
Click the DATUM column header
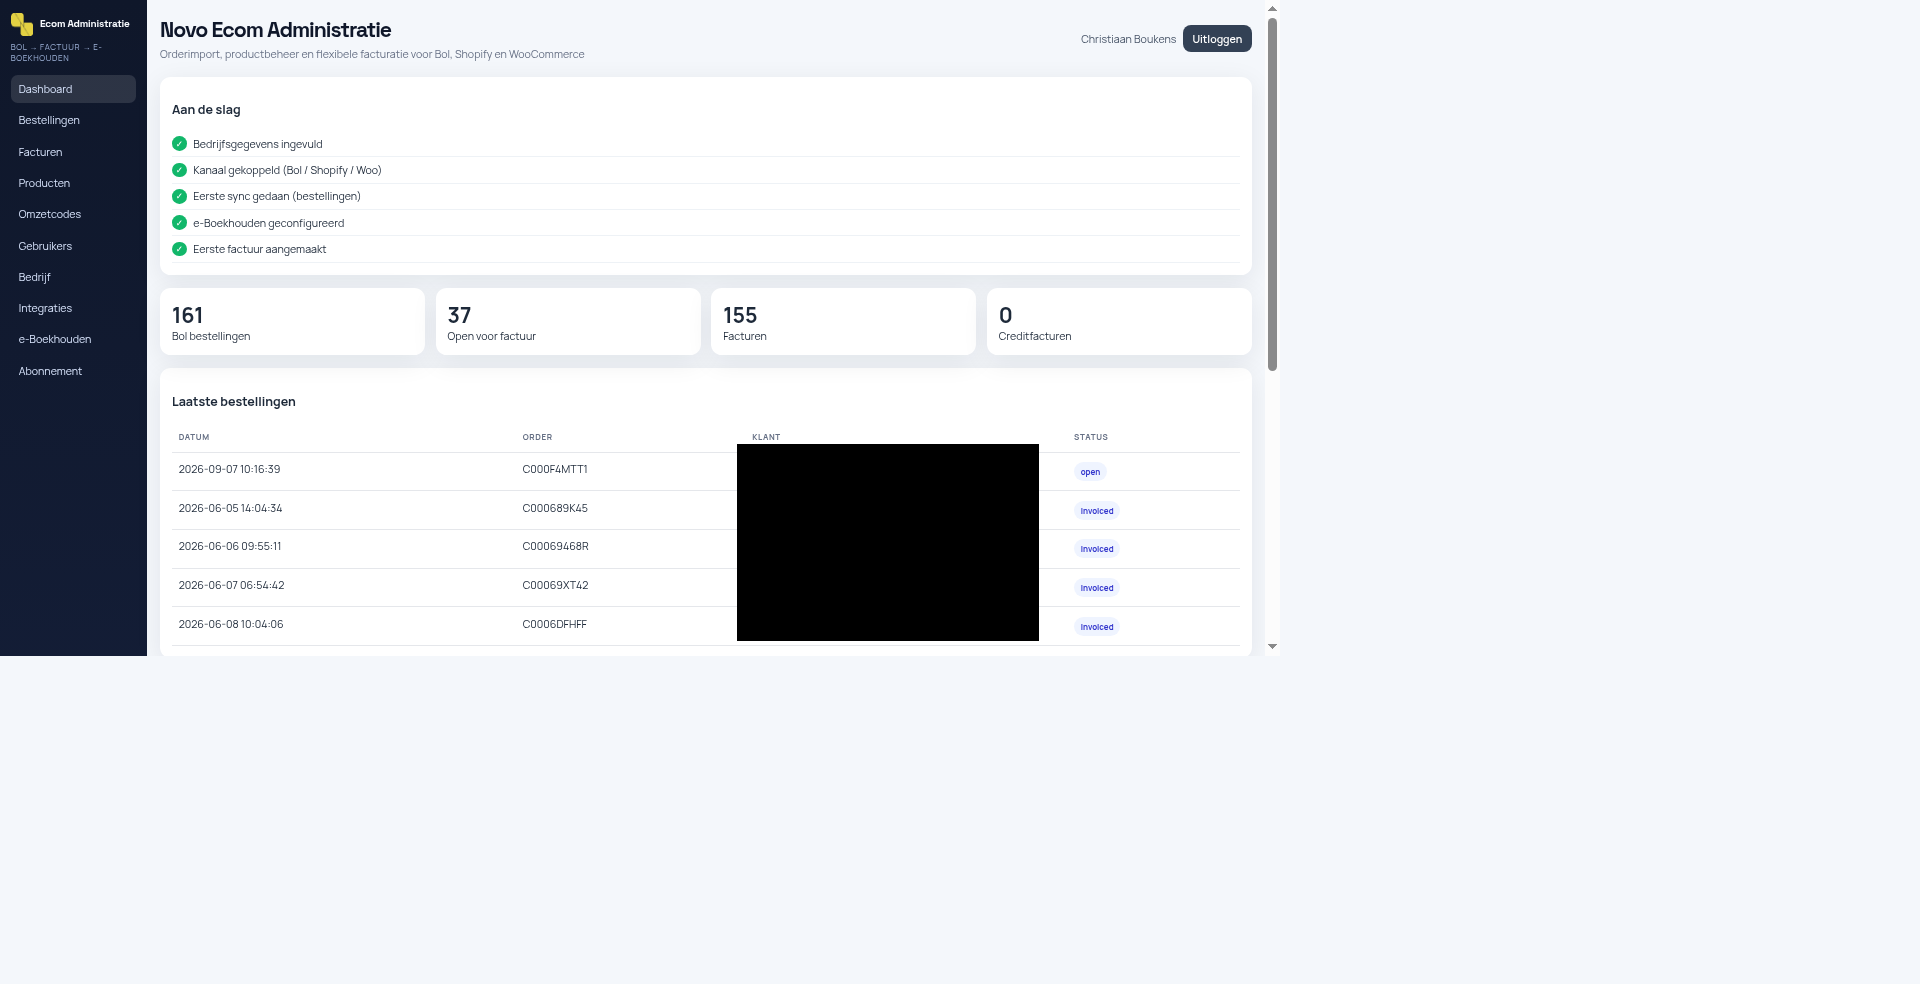click(x=194, y=437)
